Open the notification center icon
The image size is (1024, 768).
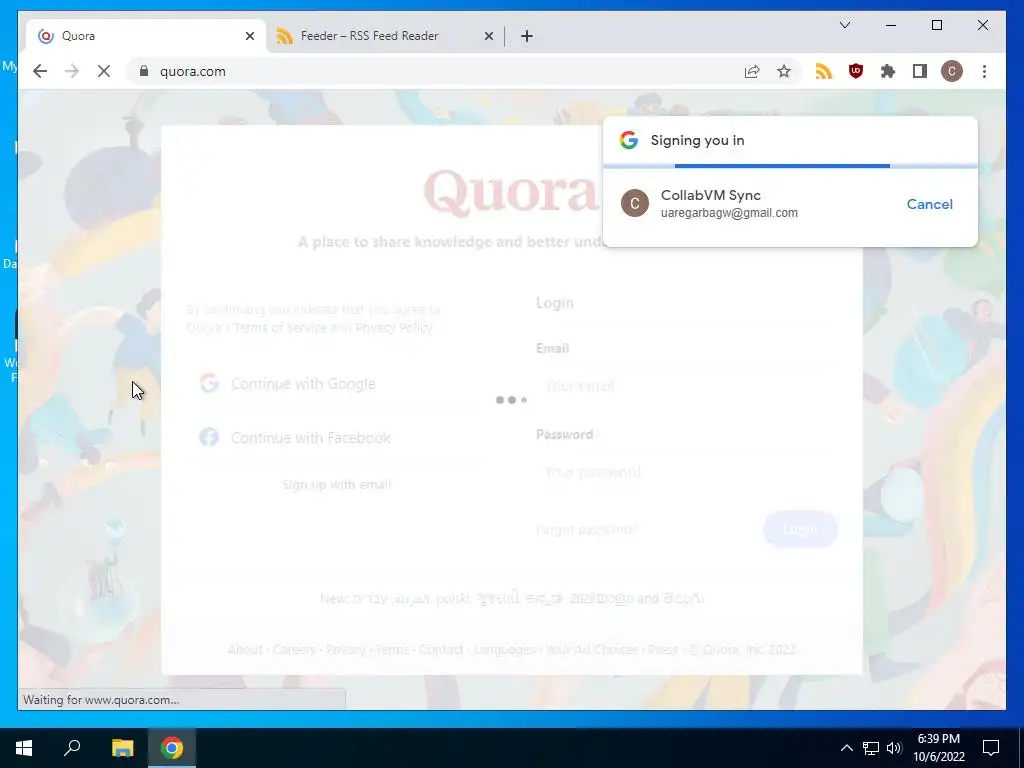[991, 748]
